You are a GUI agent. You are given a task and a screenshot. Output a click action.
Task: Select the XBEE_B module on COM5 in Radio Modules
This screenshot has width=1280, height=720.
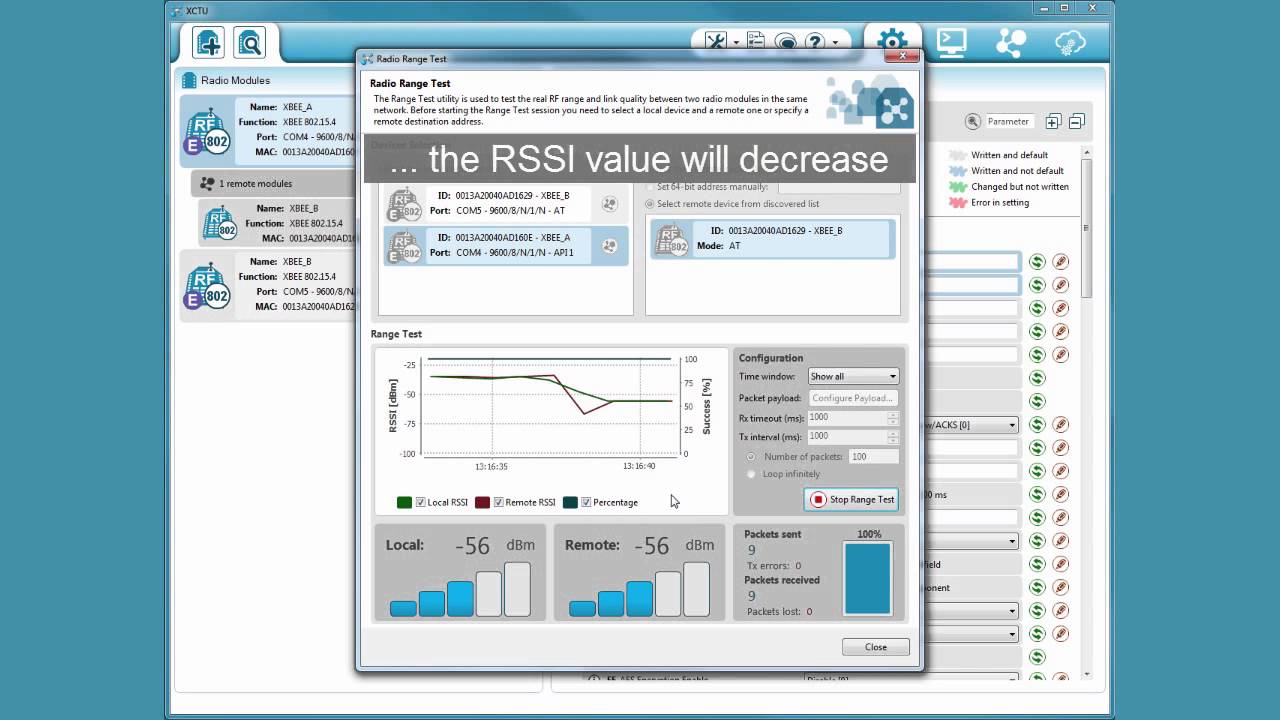[268, 285]
